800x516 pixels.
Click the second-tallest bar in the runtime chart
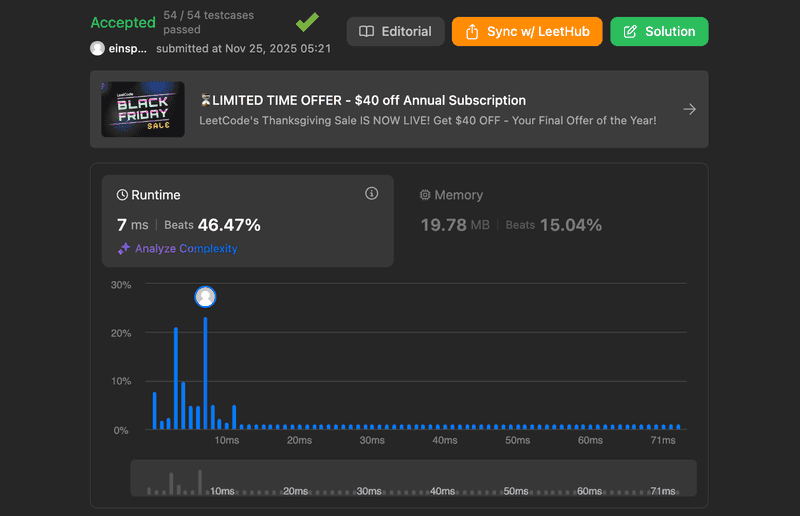175,377
